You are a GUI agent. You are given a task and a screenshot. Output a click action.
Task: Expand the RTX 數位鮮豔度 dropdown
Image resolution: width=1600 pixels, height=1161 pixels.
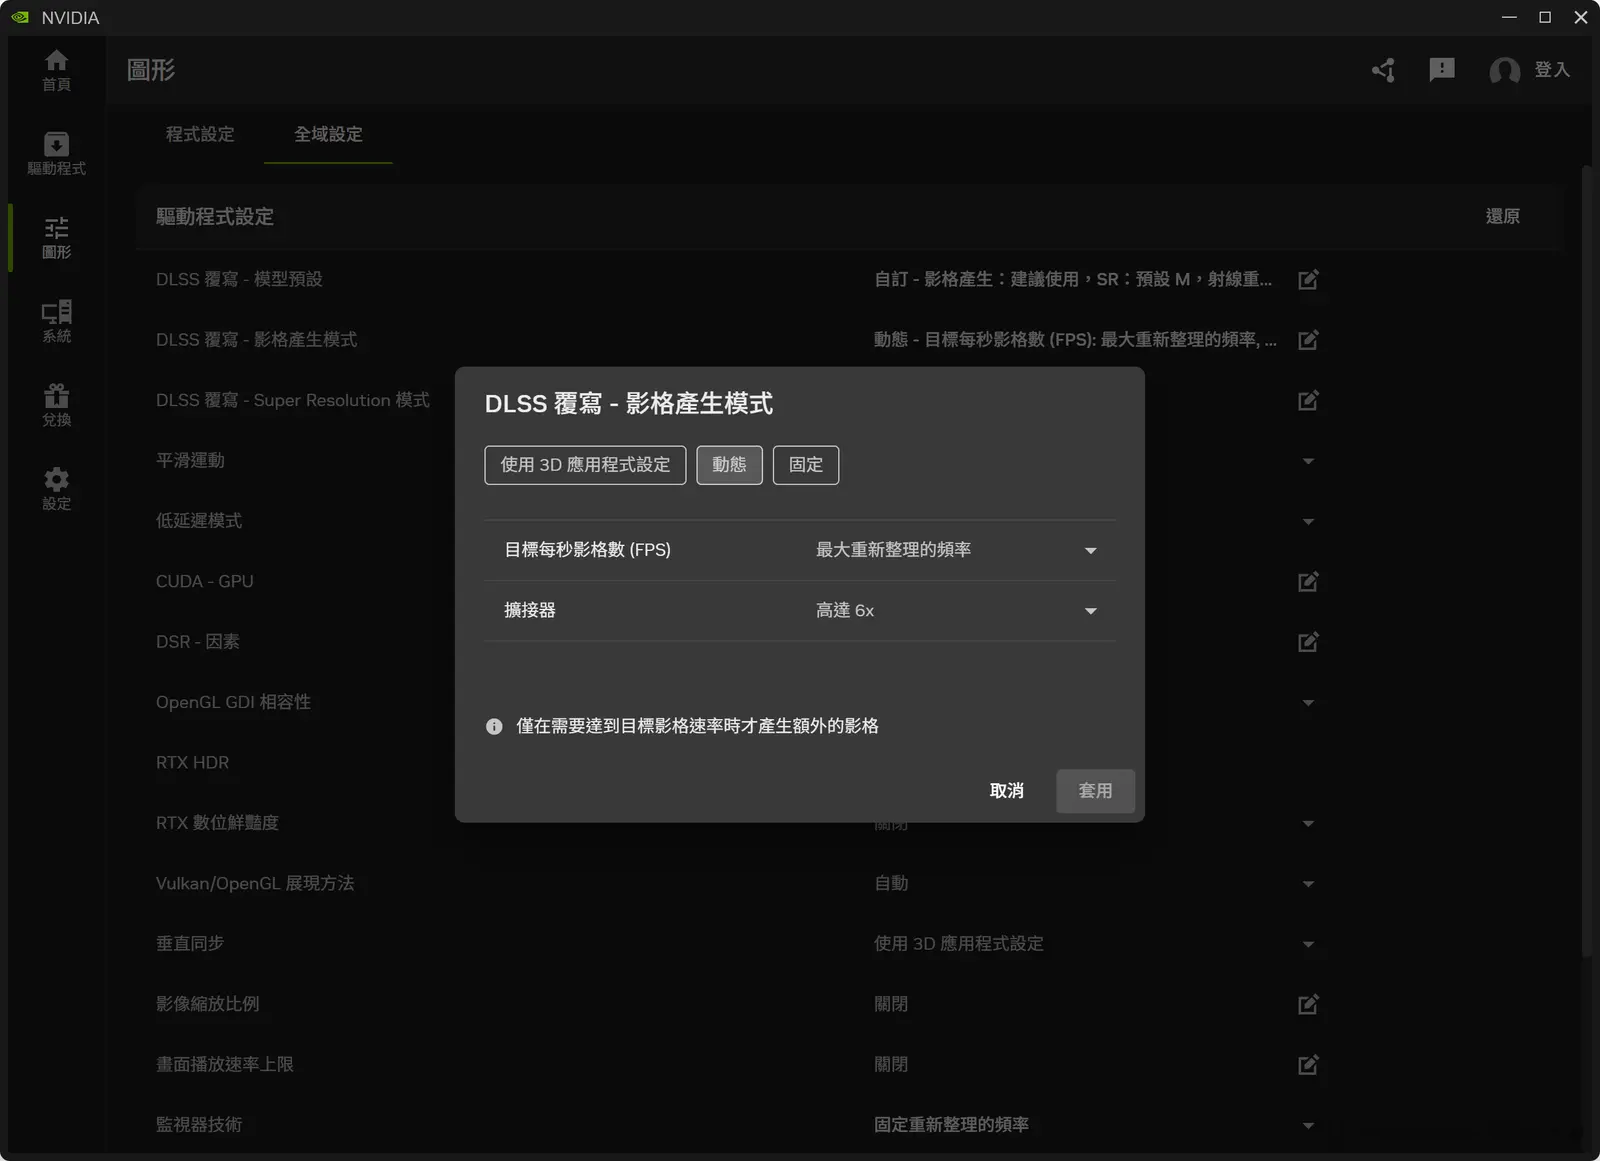(1308, 824)
